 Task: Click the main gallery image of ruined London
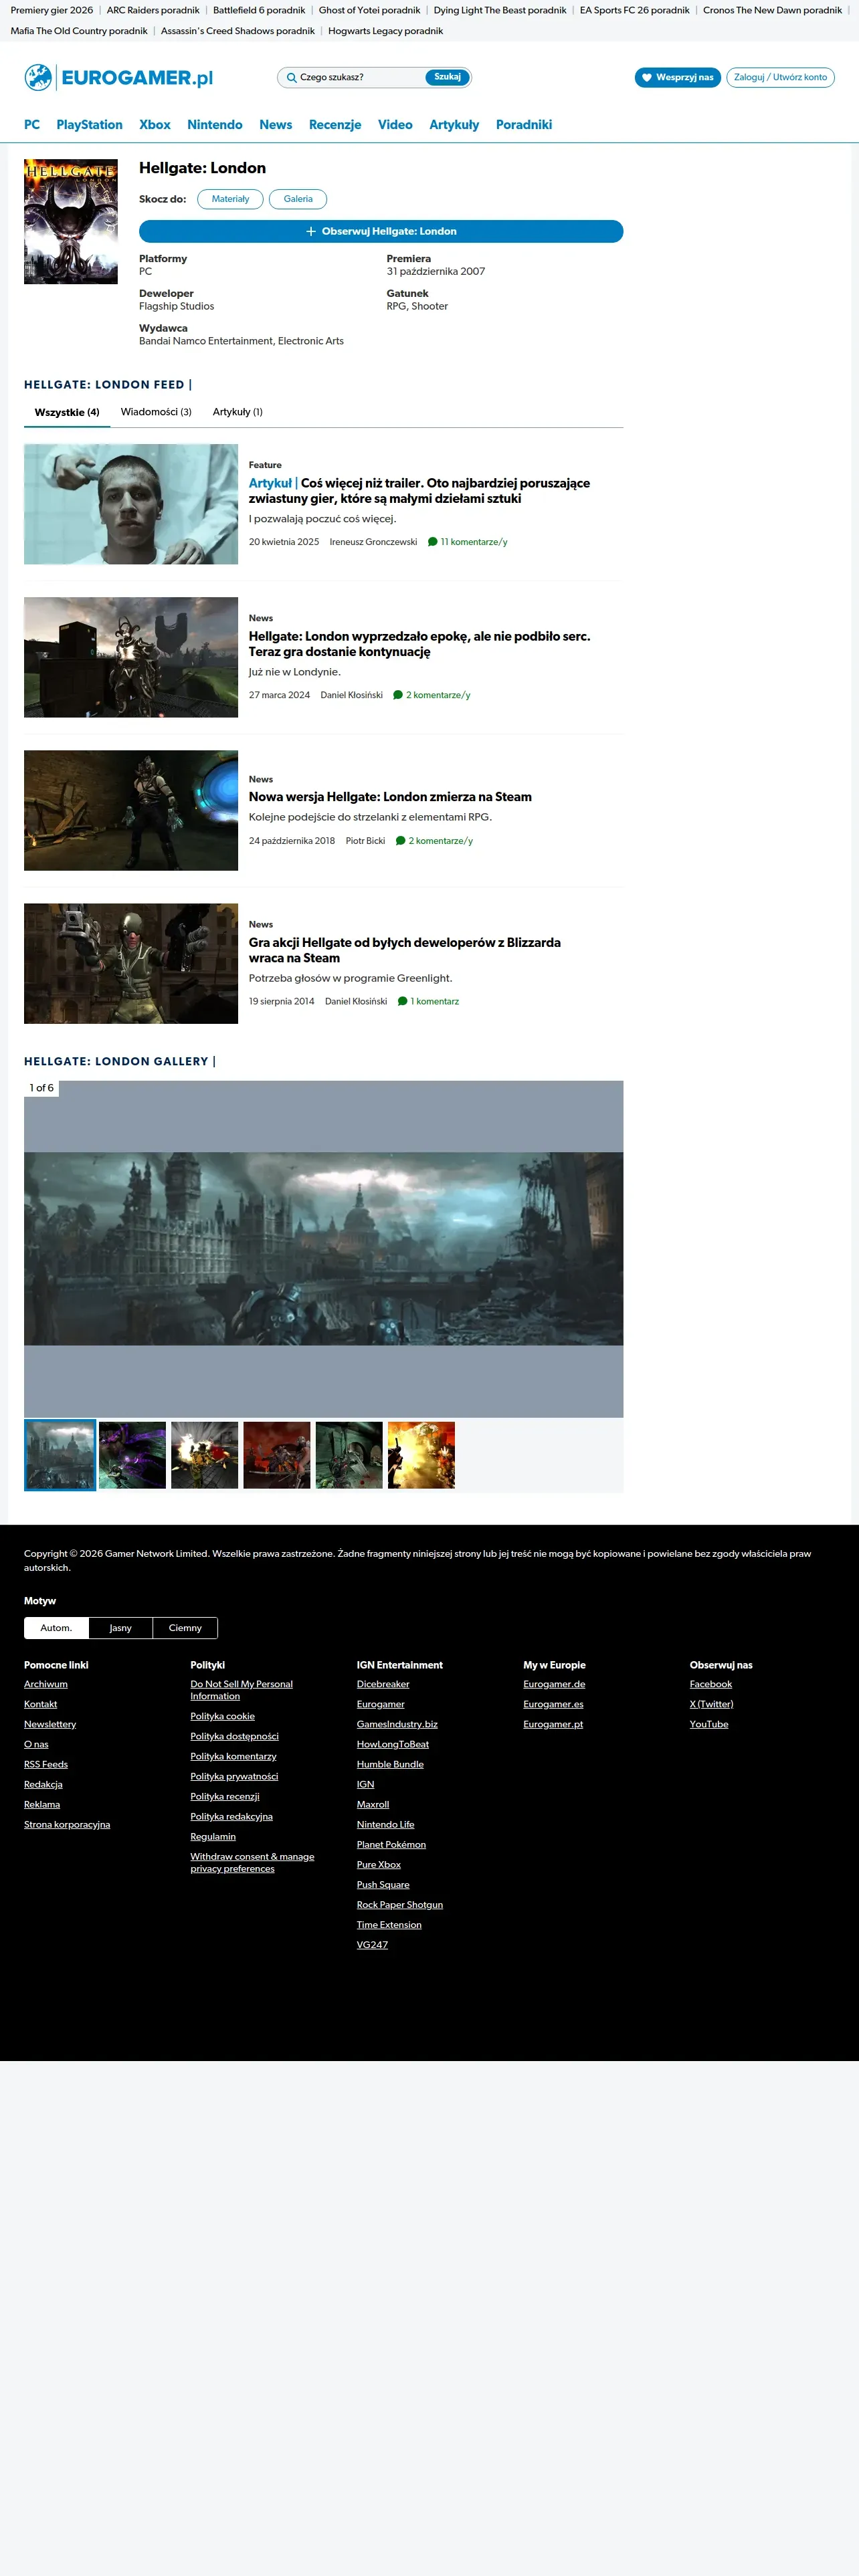coord(323,1249)
